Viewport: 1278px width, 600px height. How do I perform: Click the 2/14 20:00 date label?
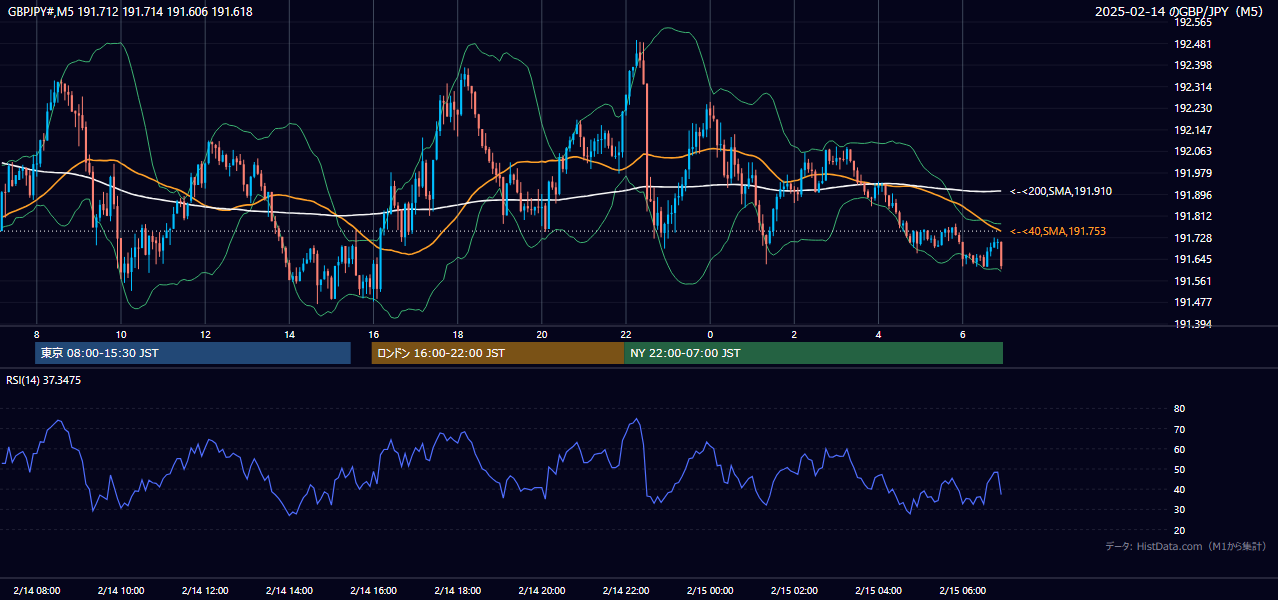point(542,590)
